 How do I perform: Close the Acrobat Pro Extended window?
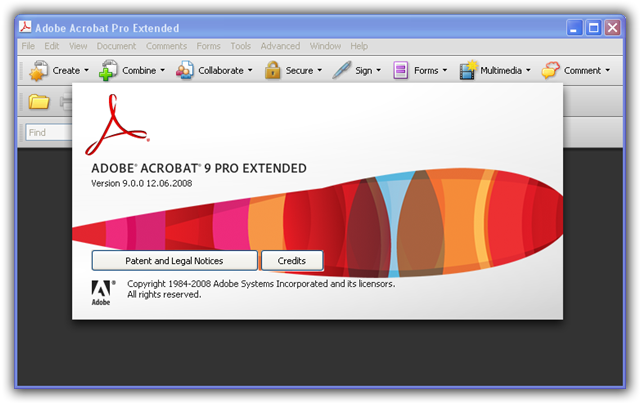[612, 28]
